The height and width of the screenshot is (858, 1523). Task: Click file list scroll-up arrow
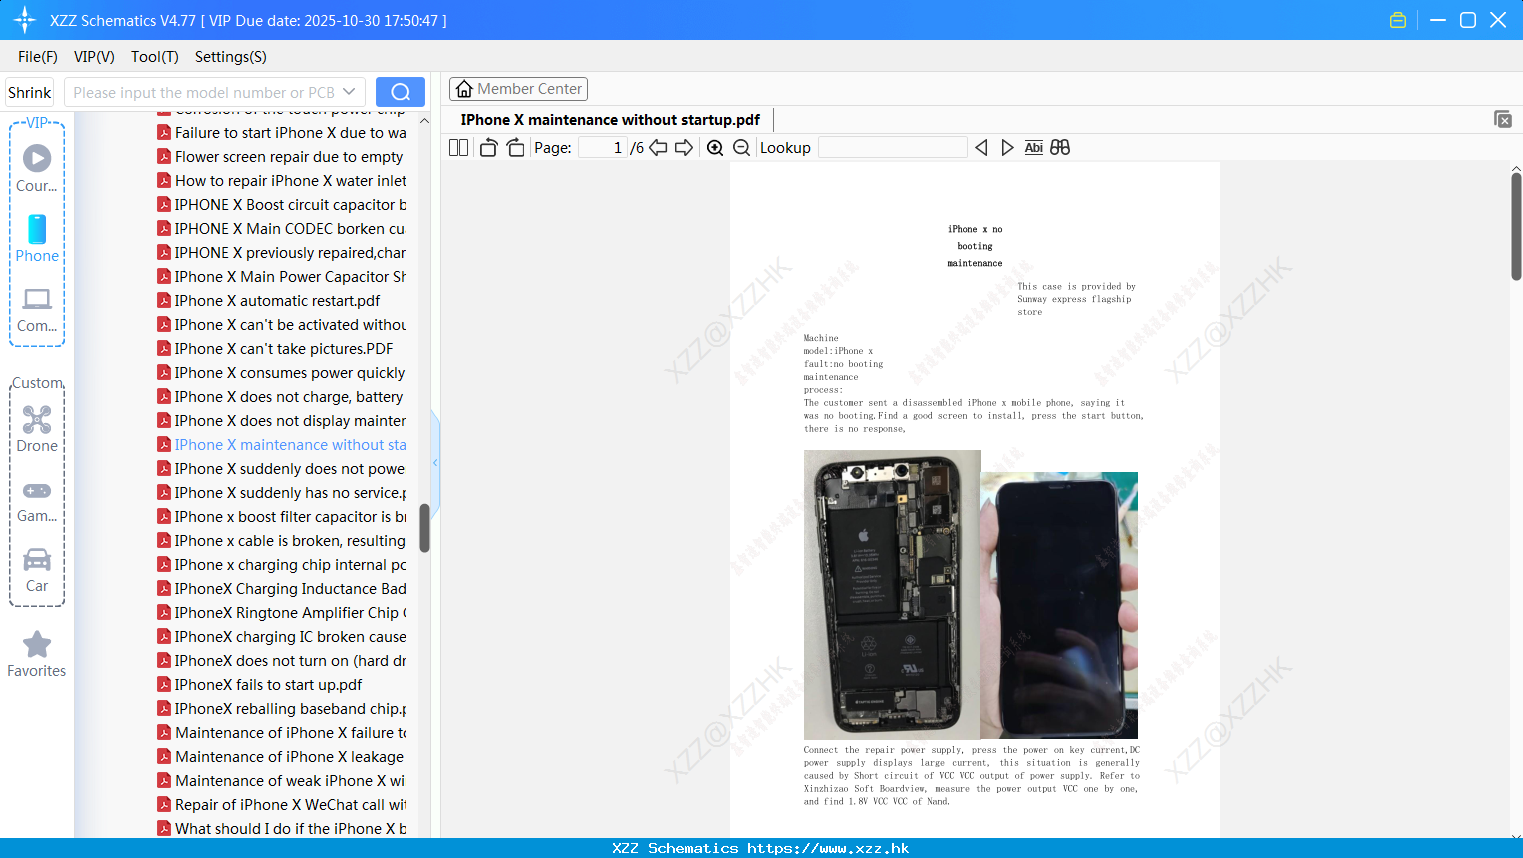pyautogui.click(x=424, y=121)
